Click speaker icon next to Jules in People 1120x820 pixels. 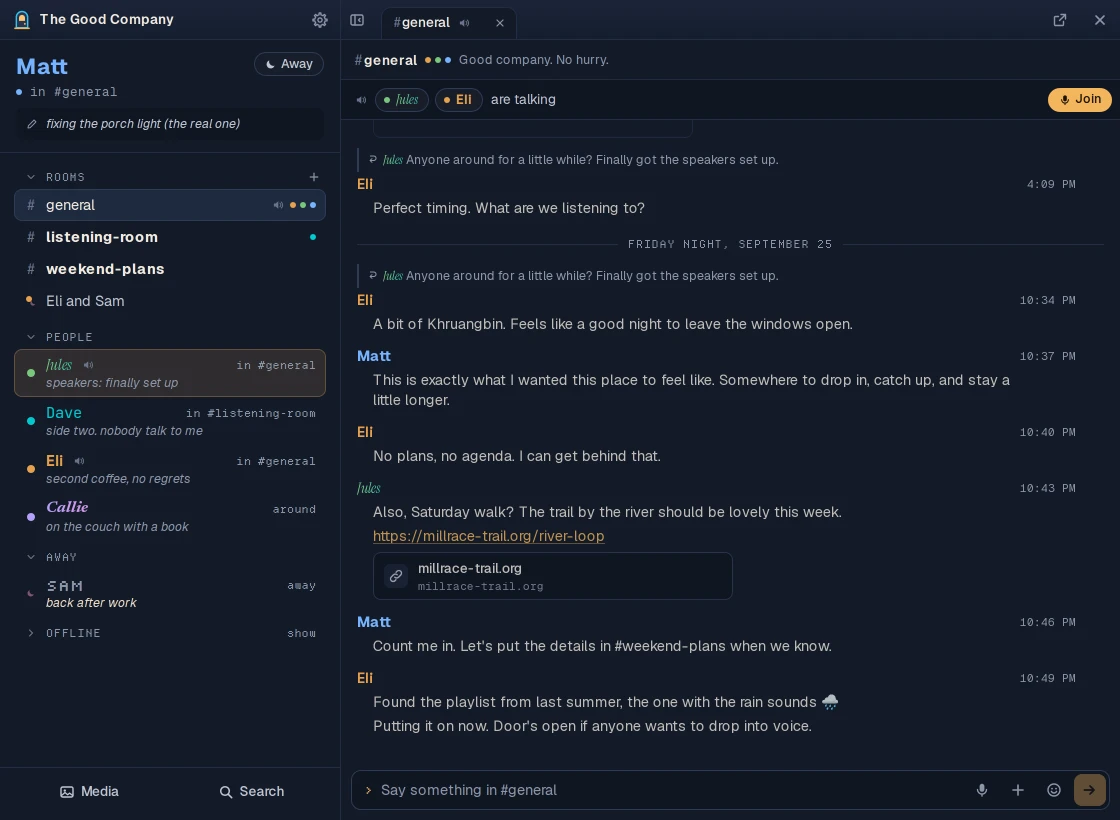click(x=89, y=365)
